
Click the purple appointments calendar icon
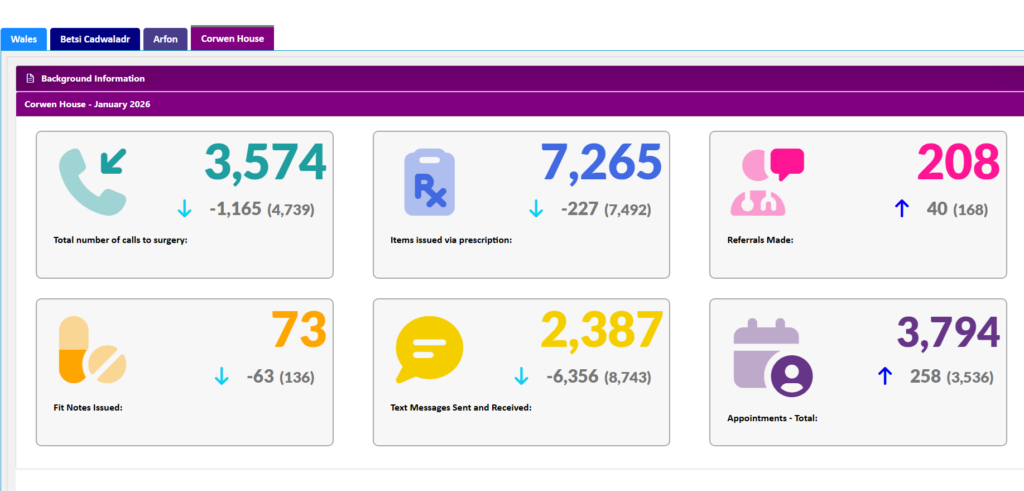771,356
